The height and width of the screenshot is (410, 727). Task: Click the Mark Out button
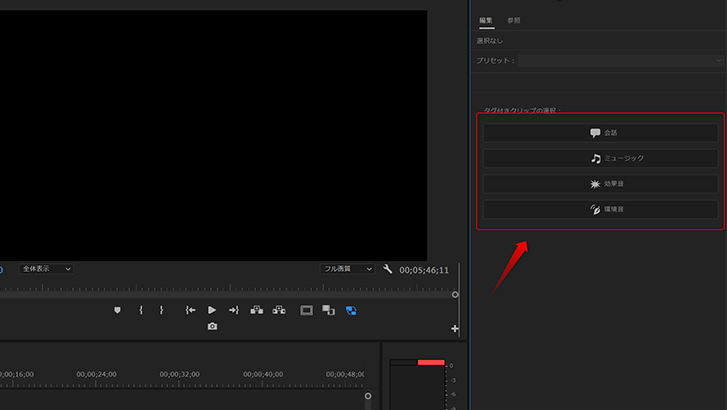coord(161,310)
